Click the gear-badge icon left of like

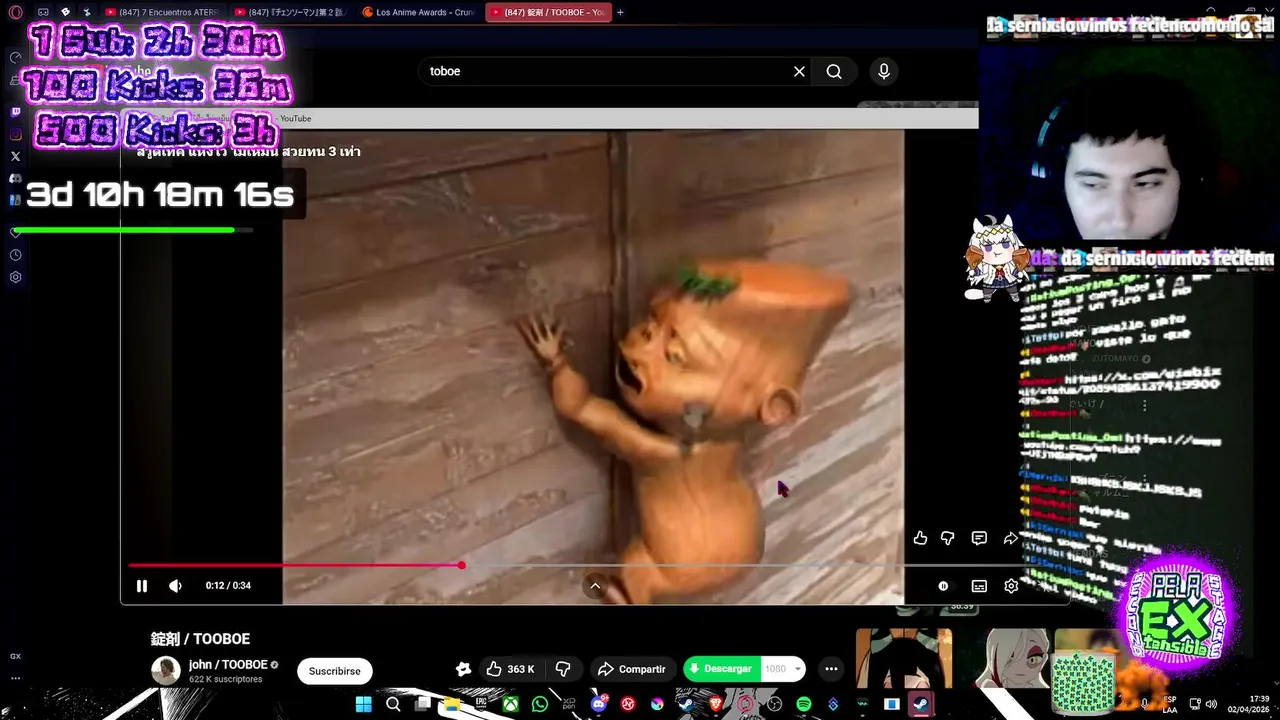point(463,669)
